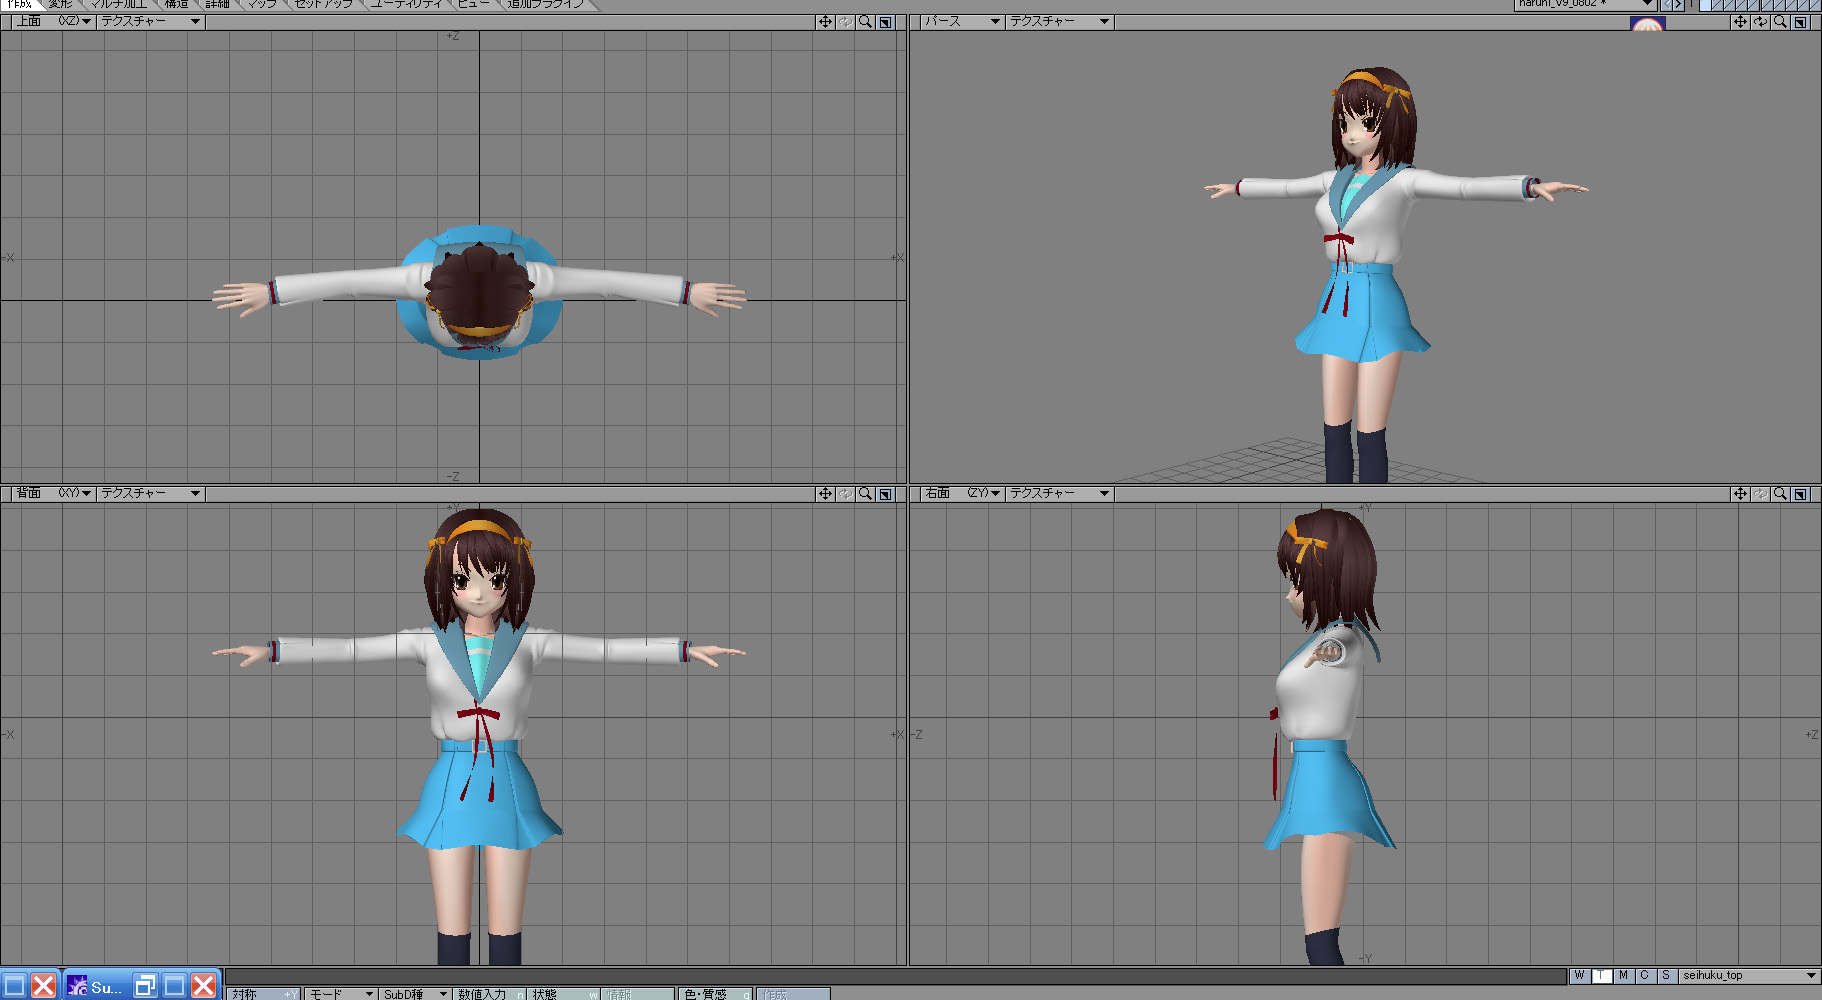Open テクスチャー dropdown in back (XY) viewport
The image size is (1822, 1000).
pos(151,493)
